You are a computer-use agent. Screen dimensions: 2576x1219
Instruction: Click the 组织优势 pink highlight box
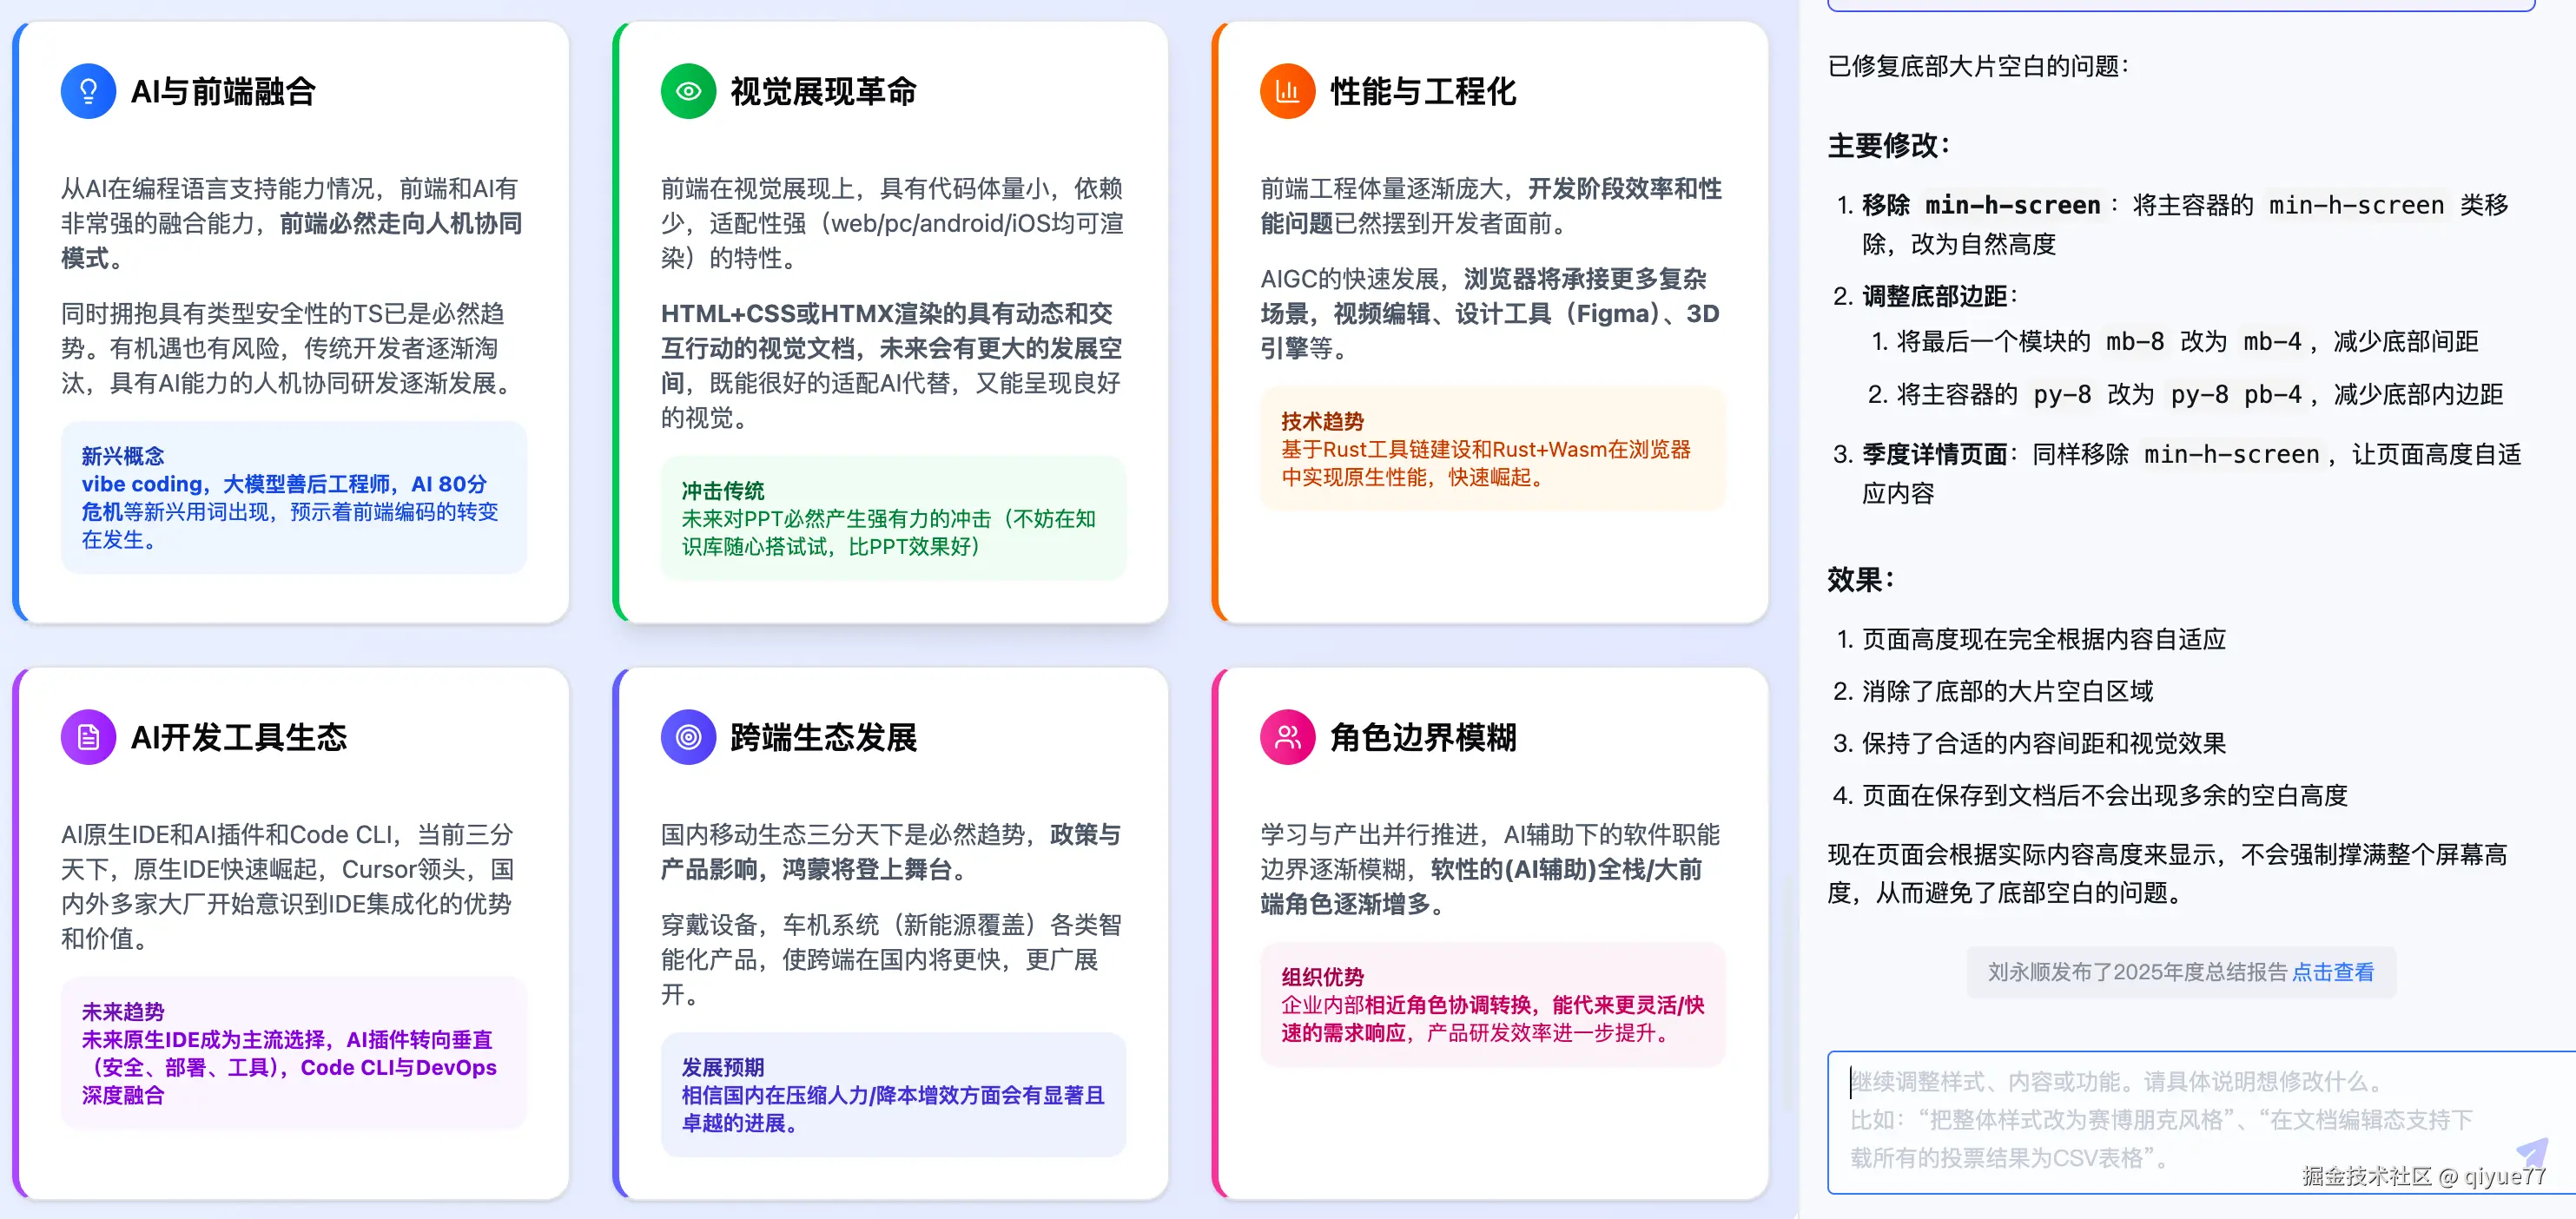pos(1492,1004)
